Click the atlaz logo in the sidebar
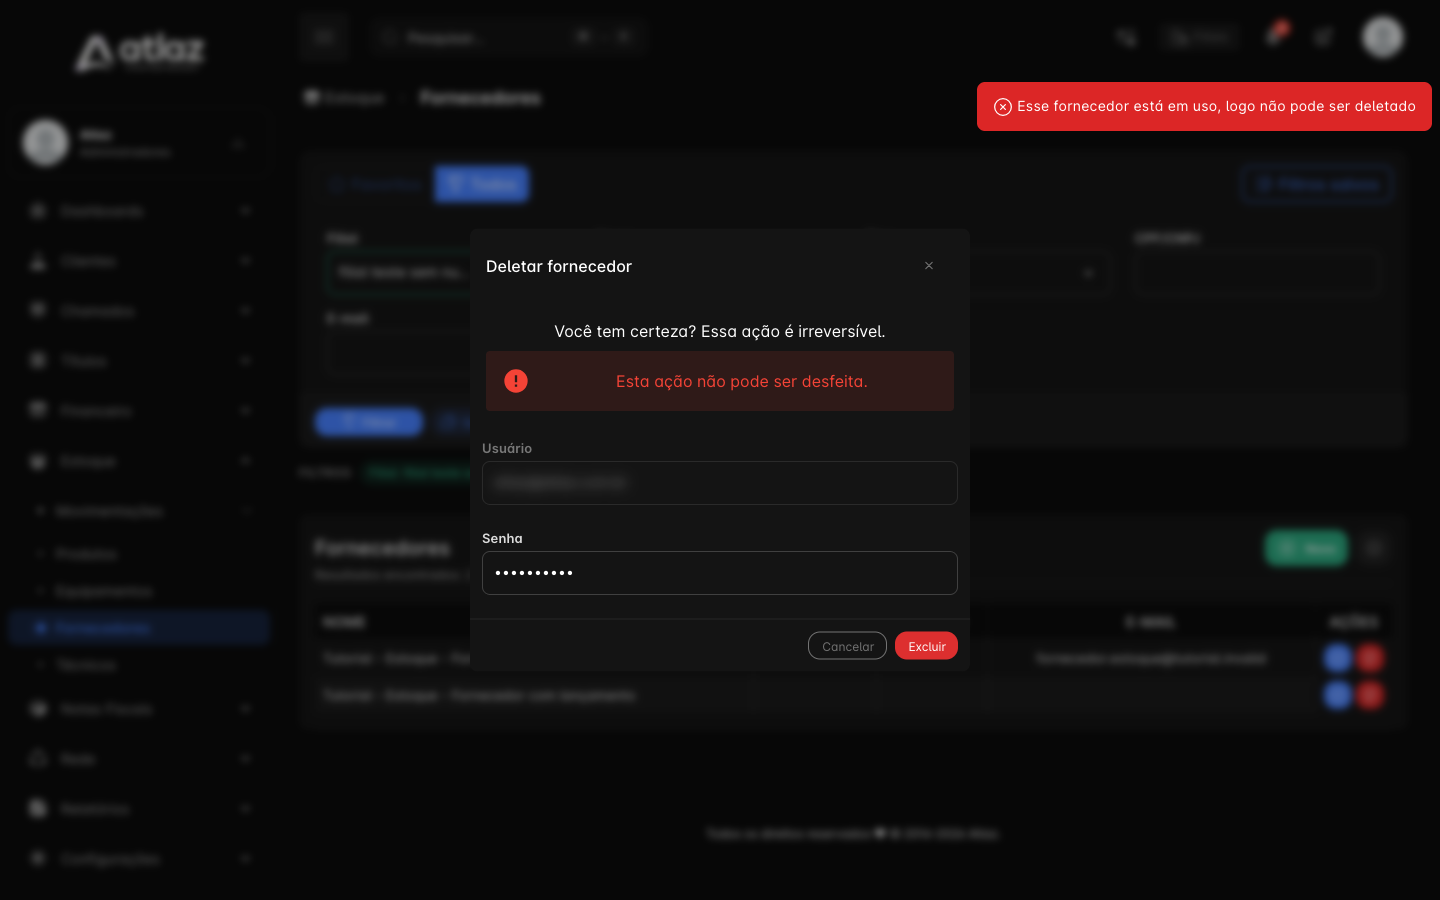The width and height of the screenshot is (1440, 900). tap(140, 52)
